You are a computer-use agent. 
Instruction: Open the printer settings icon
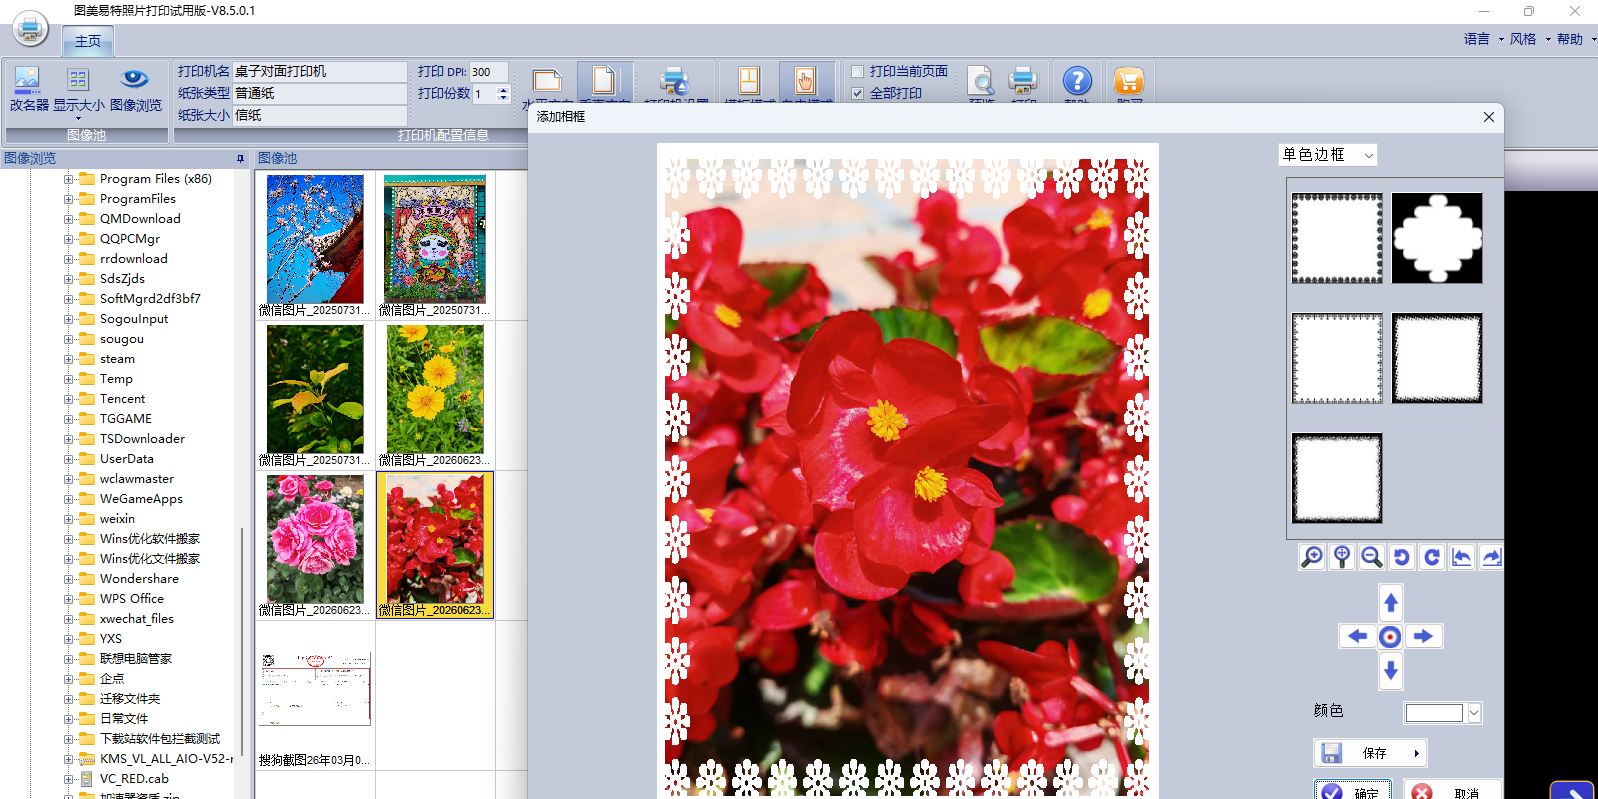coord(675,83)
